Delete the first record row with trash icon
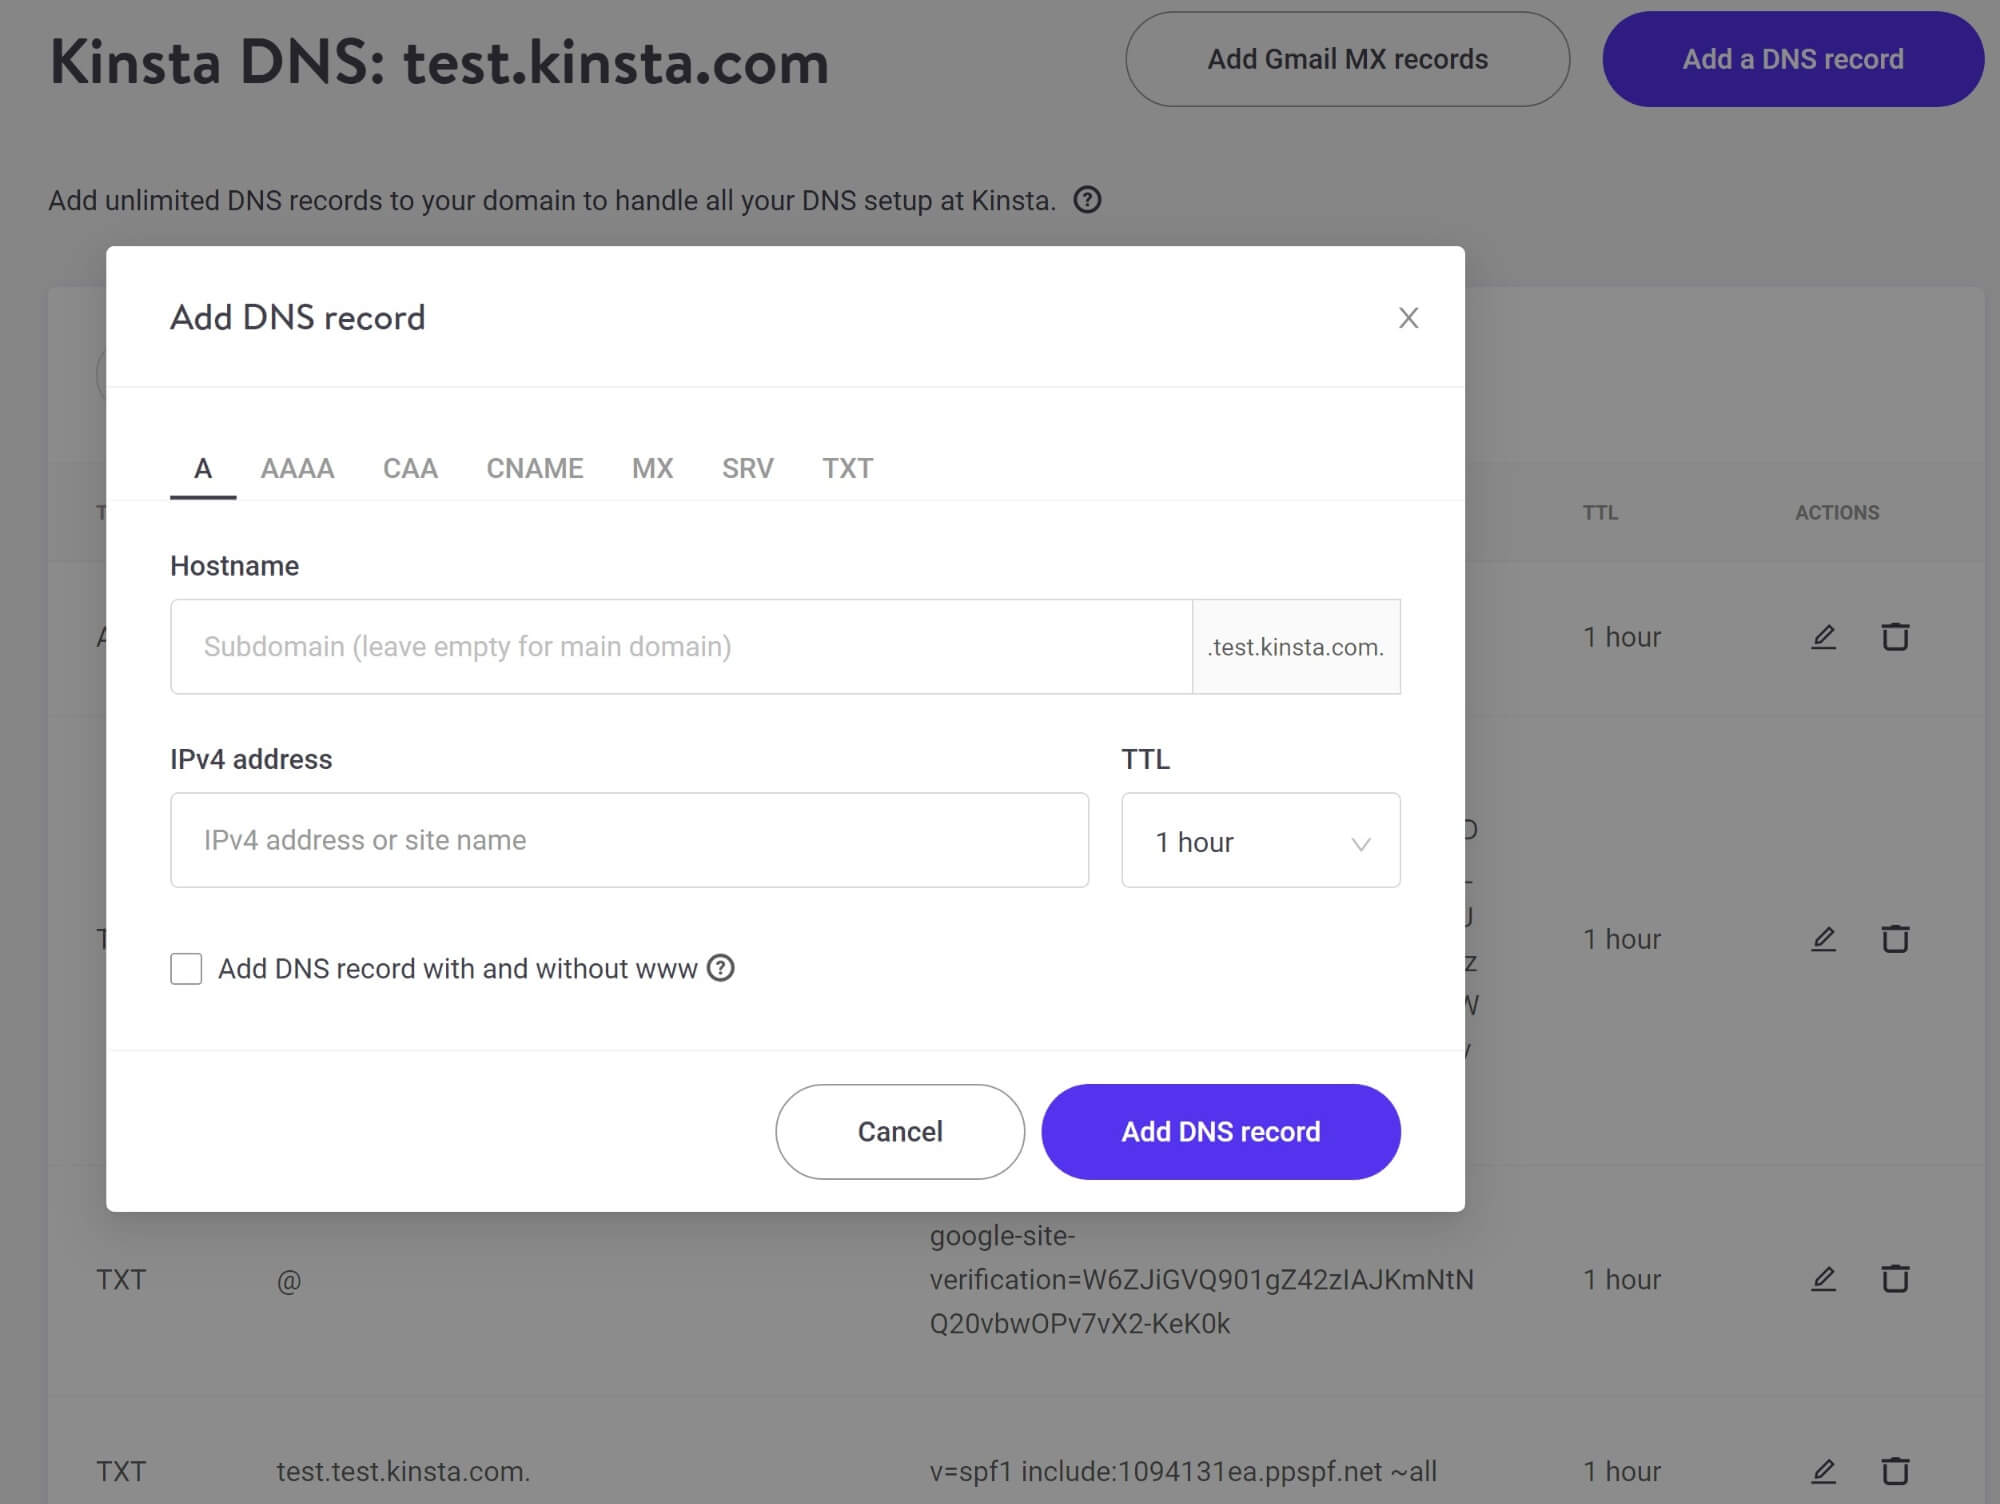This screenshot has height=1504, width=2000. (1895, 637)
